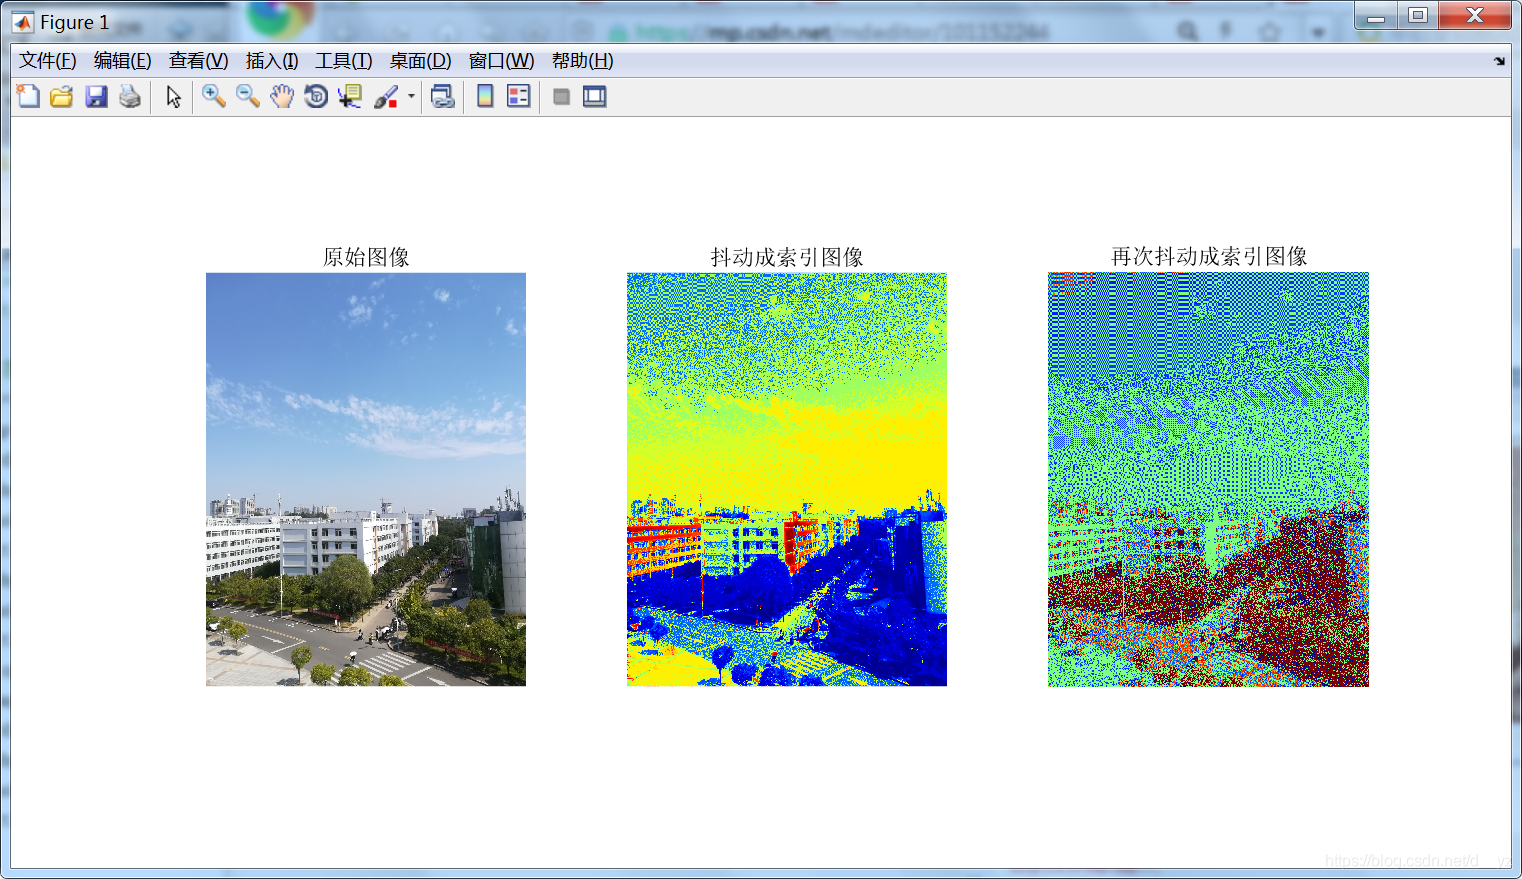Click the 原始图像 original photo image

point(366,479)
